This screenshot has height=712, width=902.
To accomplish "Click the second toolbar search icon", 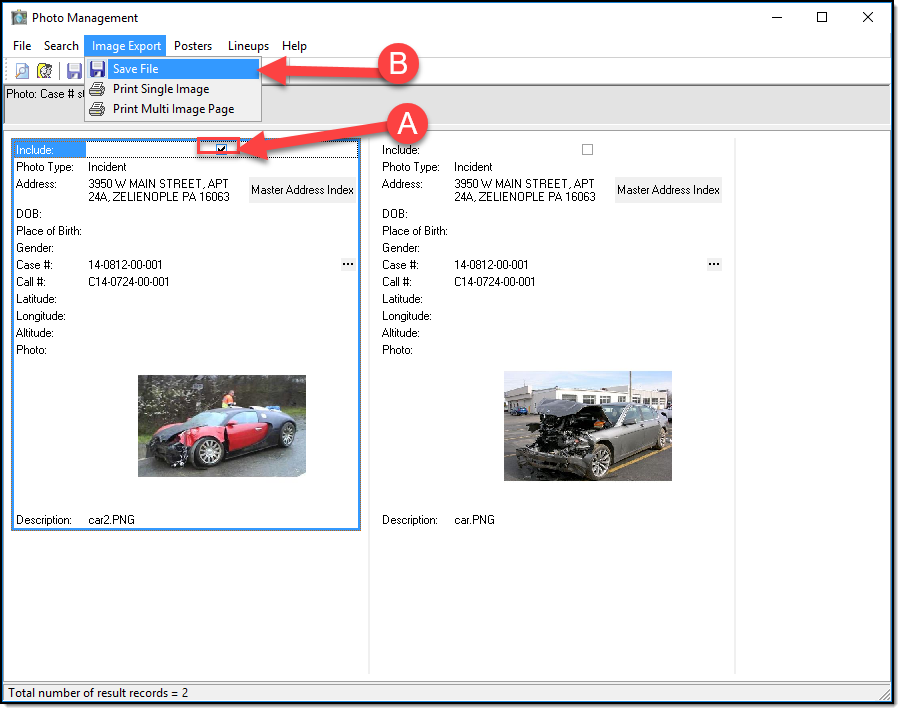I will click(45, 71).
